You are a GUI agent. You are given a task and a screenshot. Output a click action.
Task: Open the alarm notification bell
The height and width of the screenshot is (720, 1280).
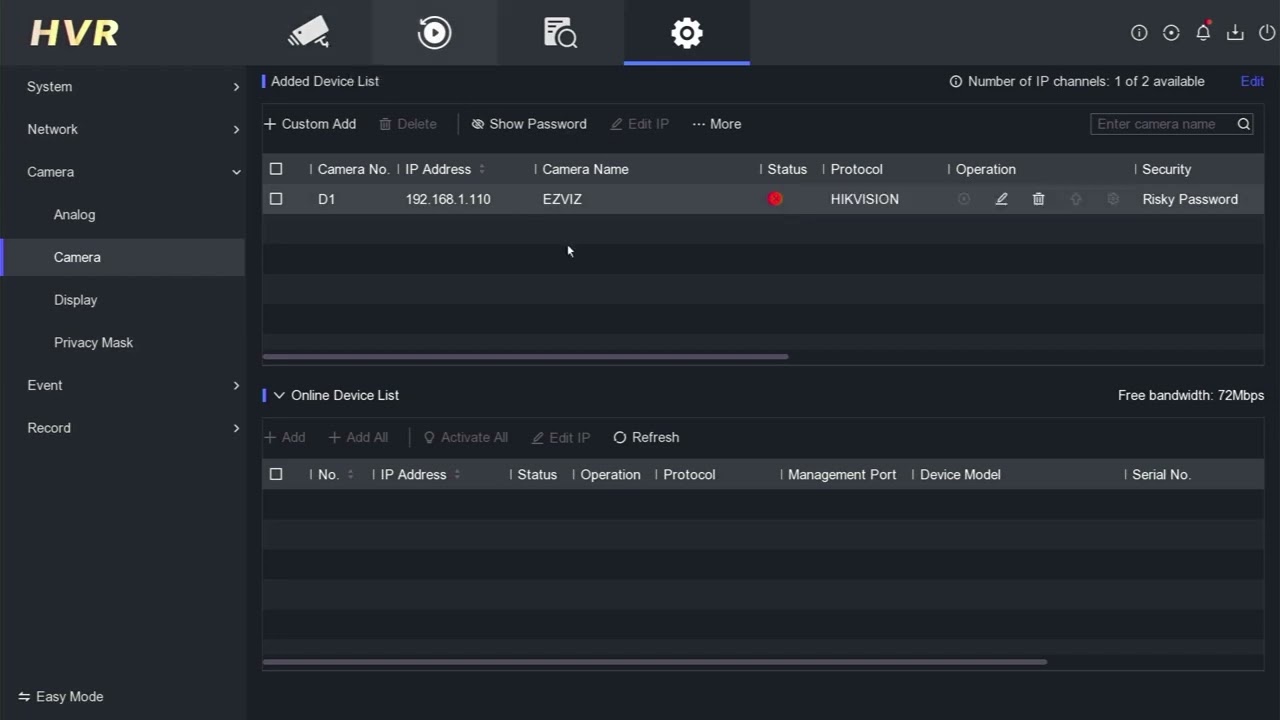(x=1203, y=32)
